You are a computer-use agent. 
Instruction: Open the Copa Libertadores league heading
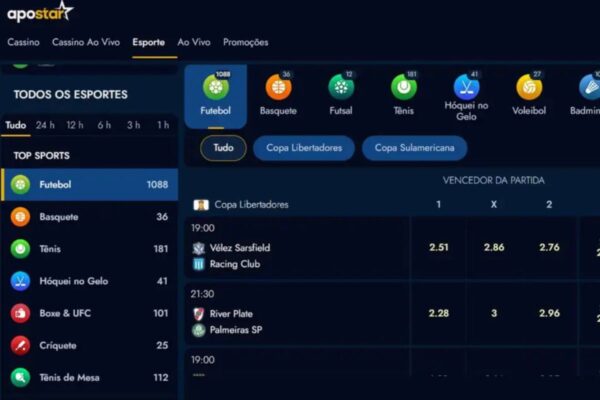click(251, 204)
